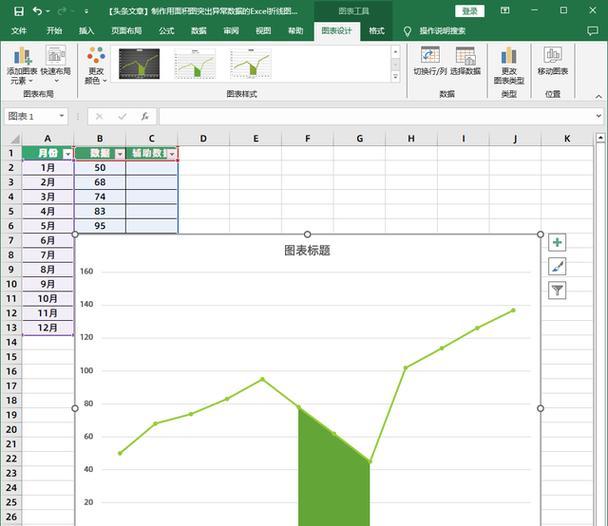Switch to the 页面布局 tab
The height and width of the screenshot is (526, 608).
tap(126, 31)
